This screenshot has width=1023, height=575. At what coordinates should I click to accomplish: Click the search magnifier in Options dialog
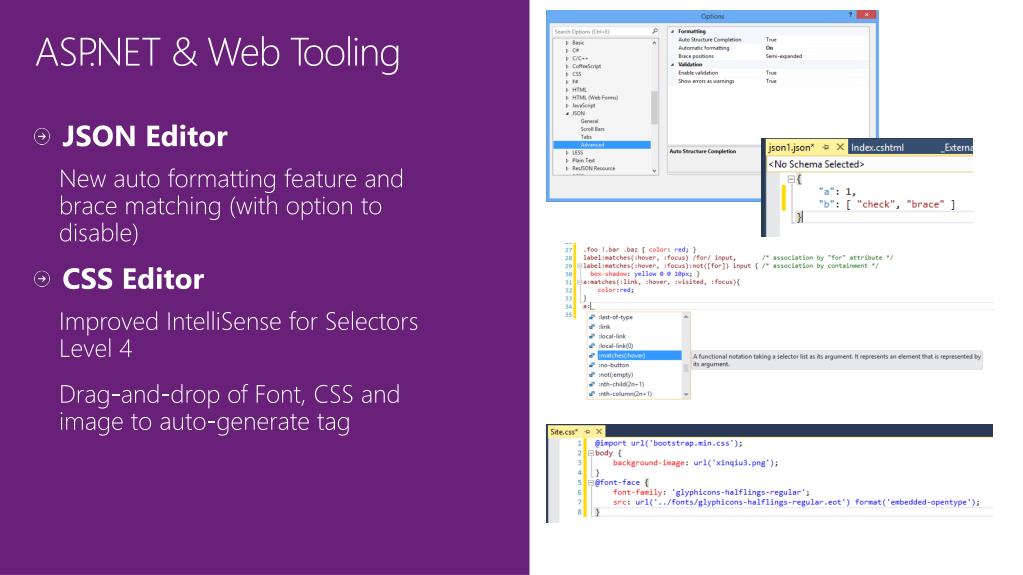654,31
